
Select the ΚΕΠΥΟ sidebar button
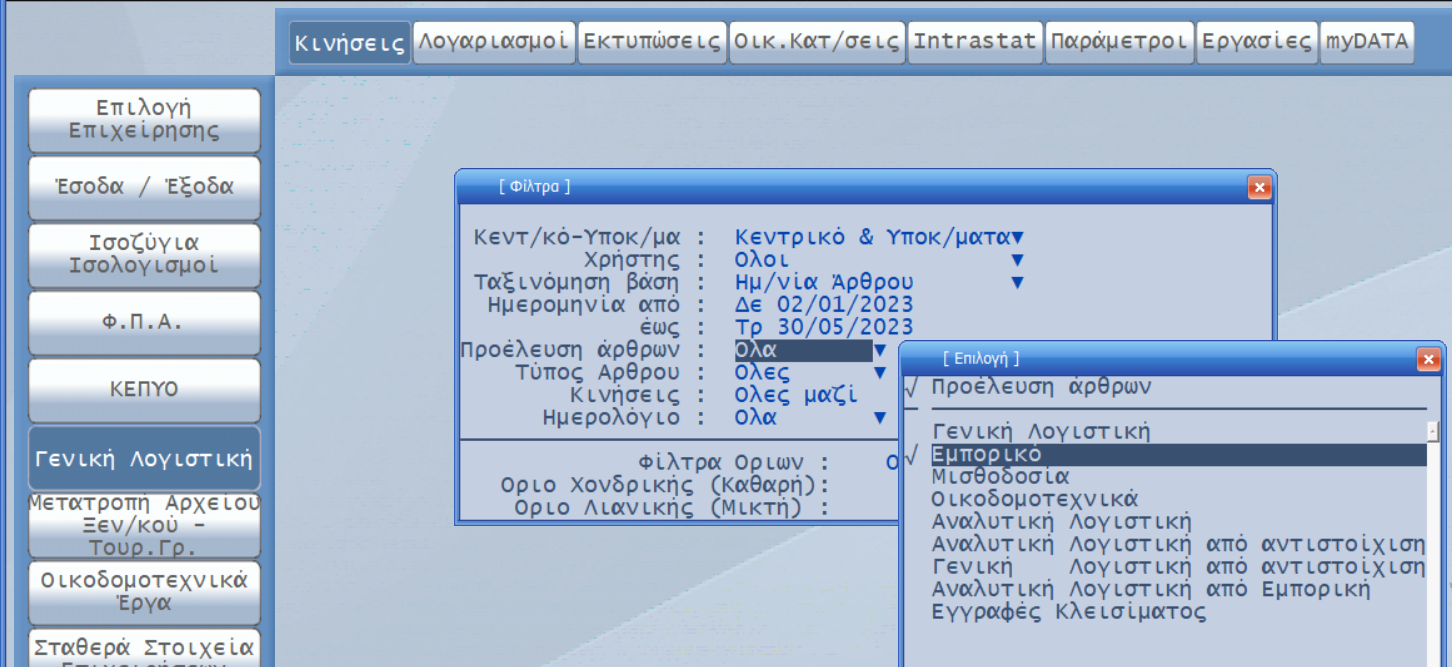click(x=144, y=389)
